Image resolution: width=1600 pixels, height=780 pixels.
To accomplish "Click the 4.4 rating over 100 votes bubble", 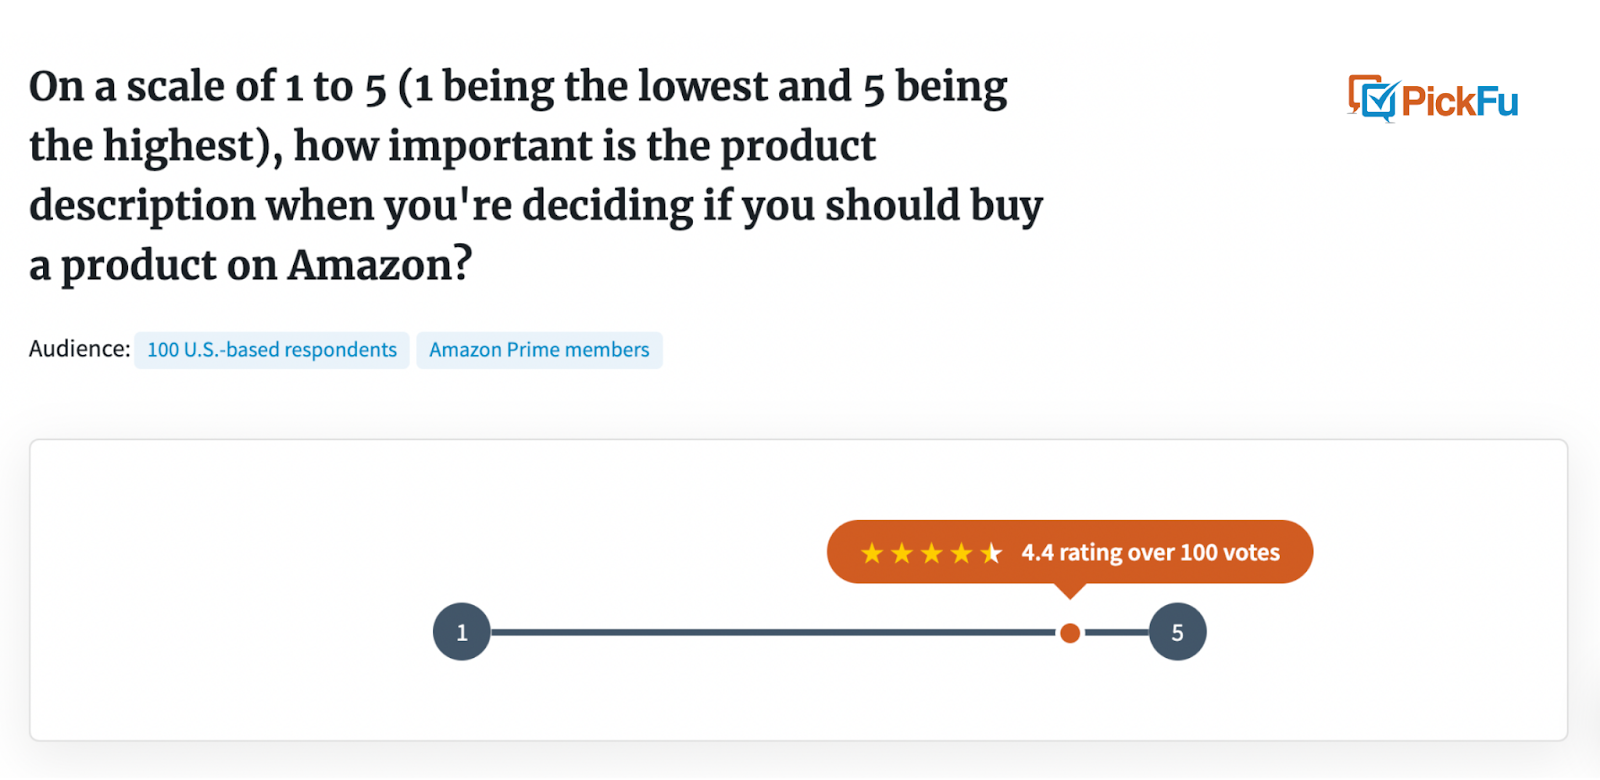I will 1070,552.
